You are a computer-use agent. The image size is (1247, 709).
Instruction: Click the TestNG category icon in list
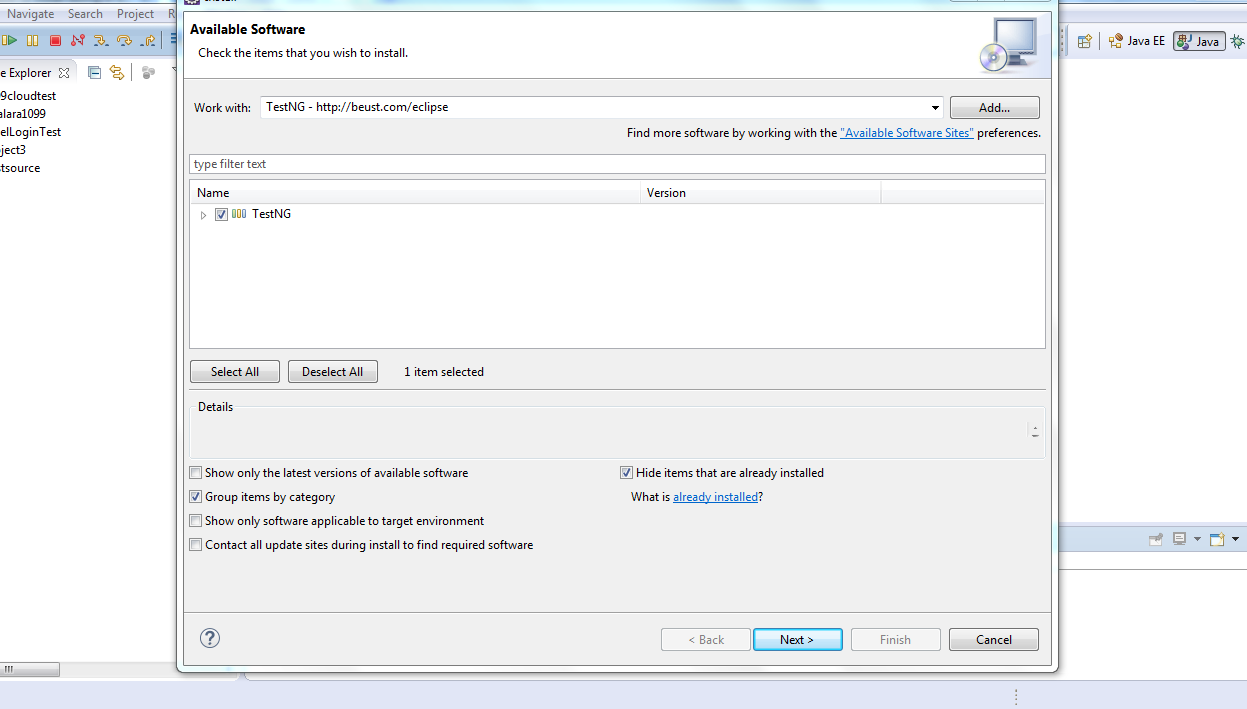coord(239,214)
